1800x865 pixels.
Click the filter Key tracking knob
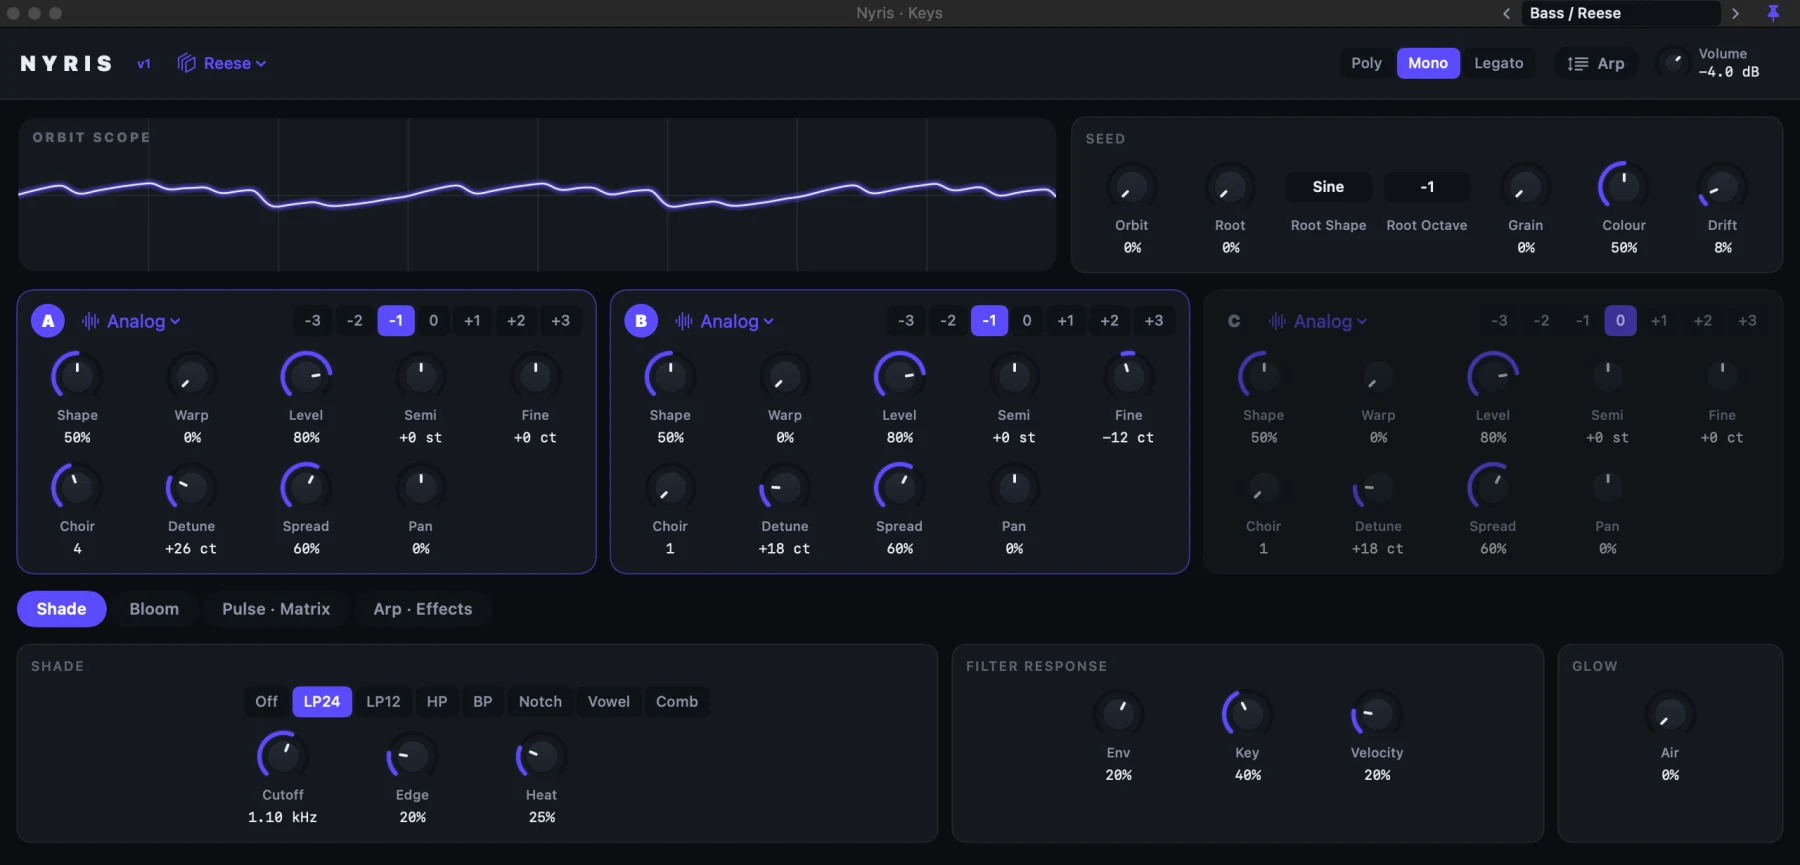[1247, 714]
